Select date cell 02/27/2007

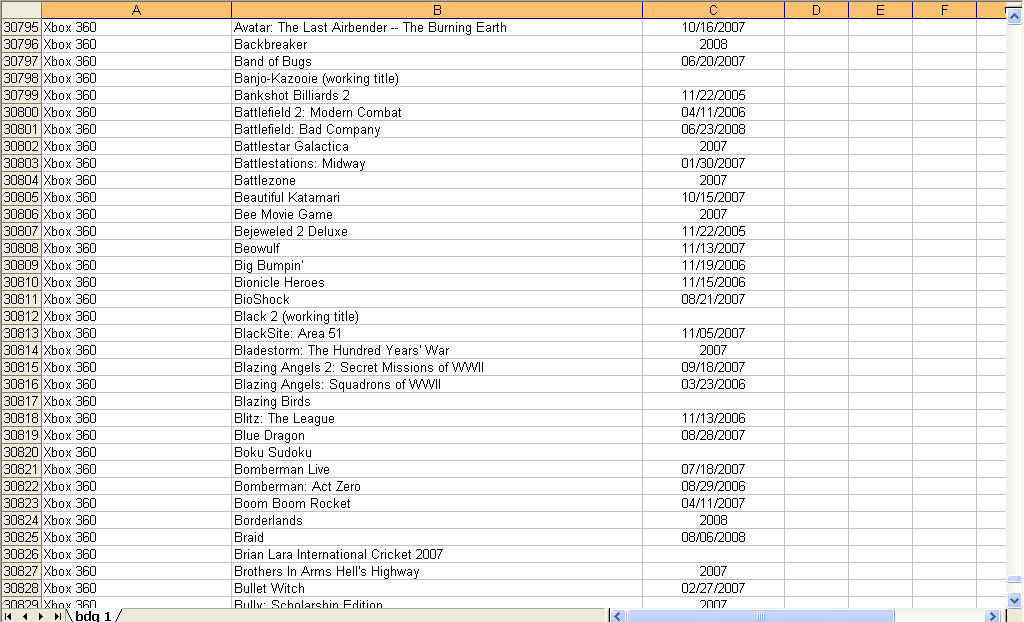713,588
